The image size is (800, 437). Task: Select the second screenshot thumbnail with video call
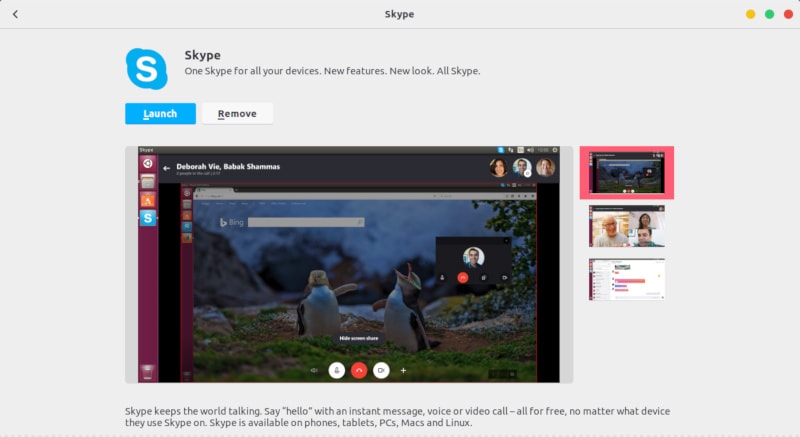(627, 226)
